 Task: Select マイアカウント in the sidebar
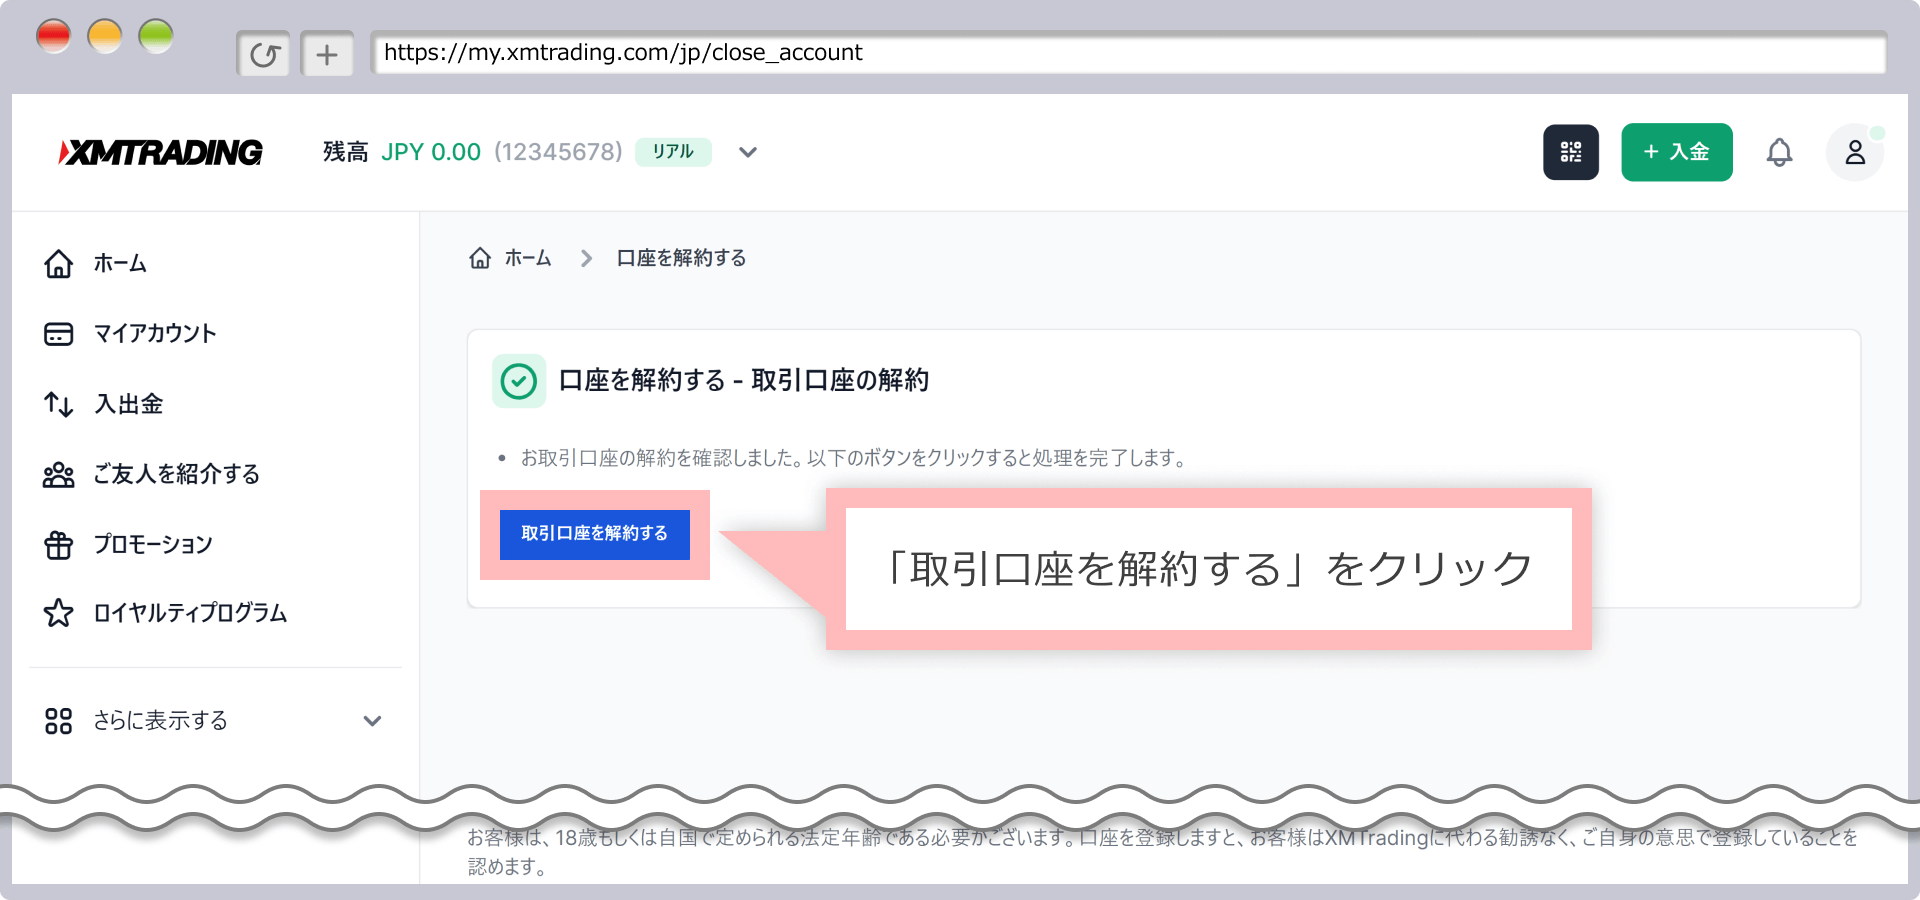coord(154,334)
